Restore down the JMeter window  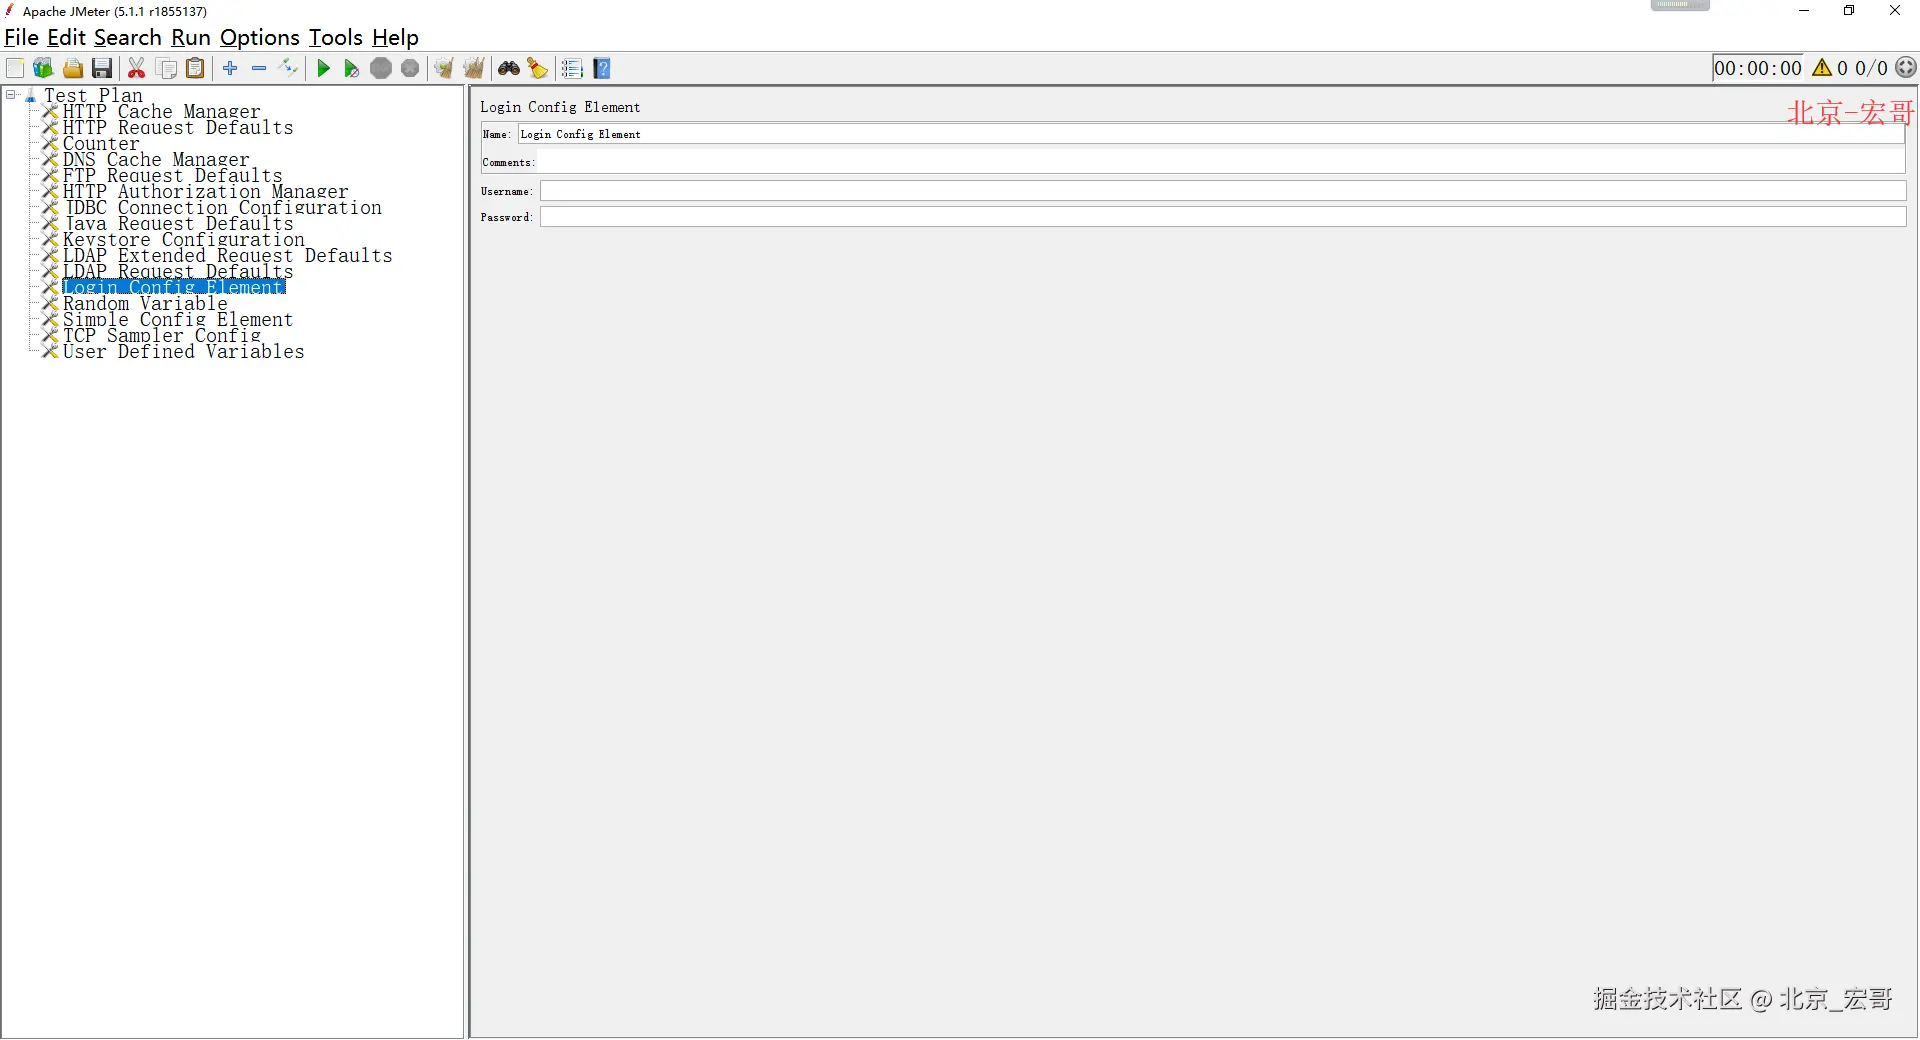pos(1849,11)
